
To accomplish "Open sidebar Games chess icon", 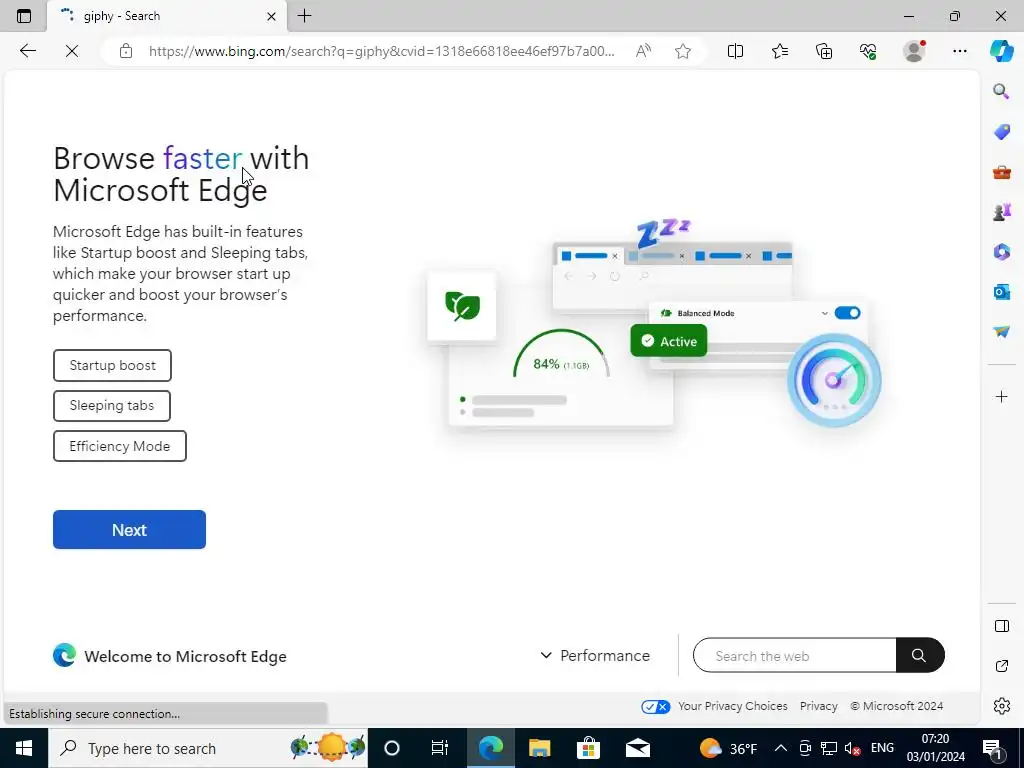I will click(1001, 212).
